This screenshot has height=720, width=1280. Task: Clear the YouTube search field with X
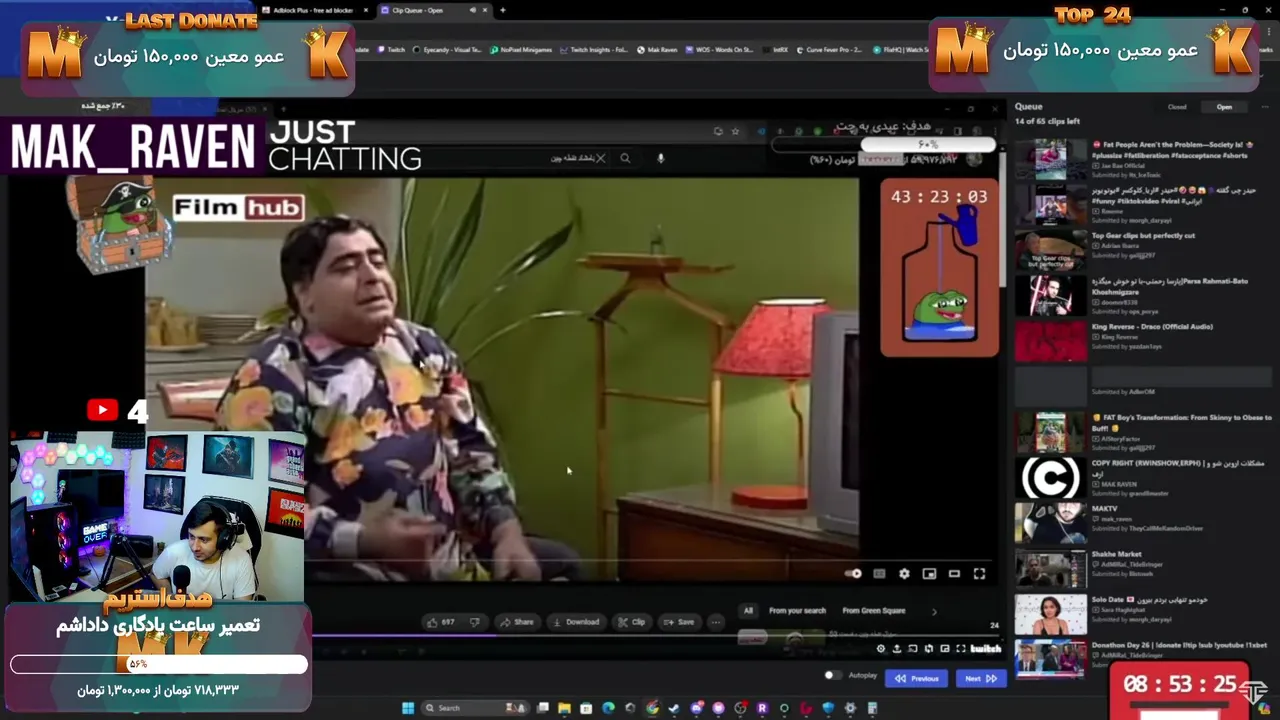point(600,158)
